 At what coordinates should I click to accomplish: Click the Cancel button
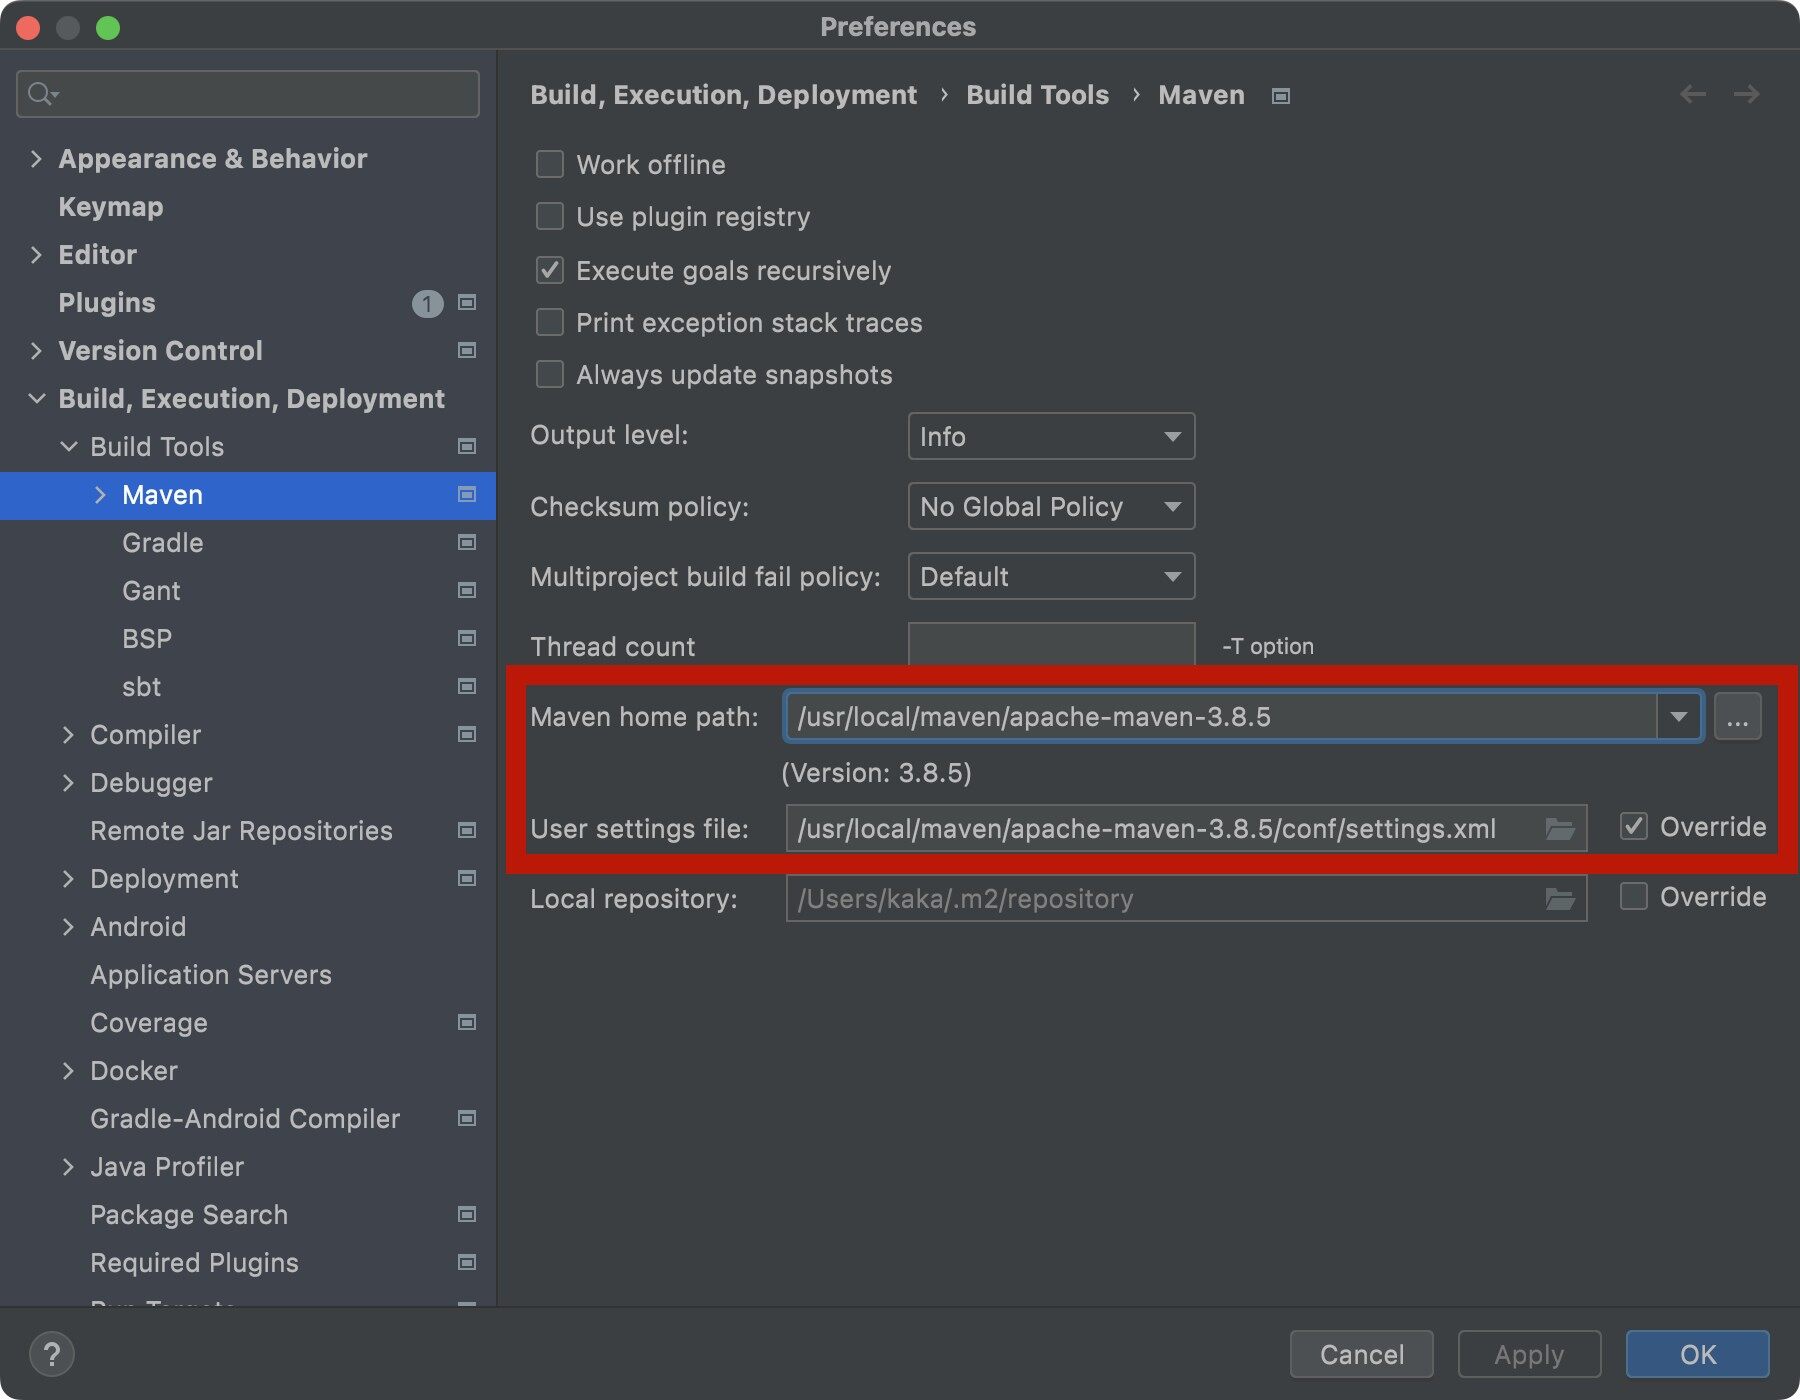pyautogui.click(x=1361, y=1354)
